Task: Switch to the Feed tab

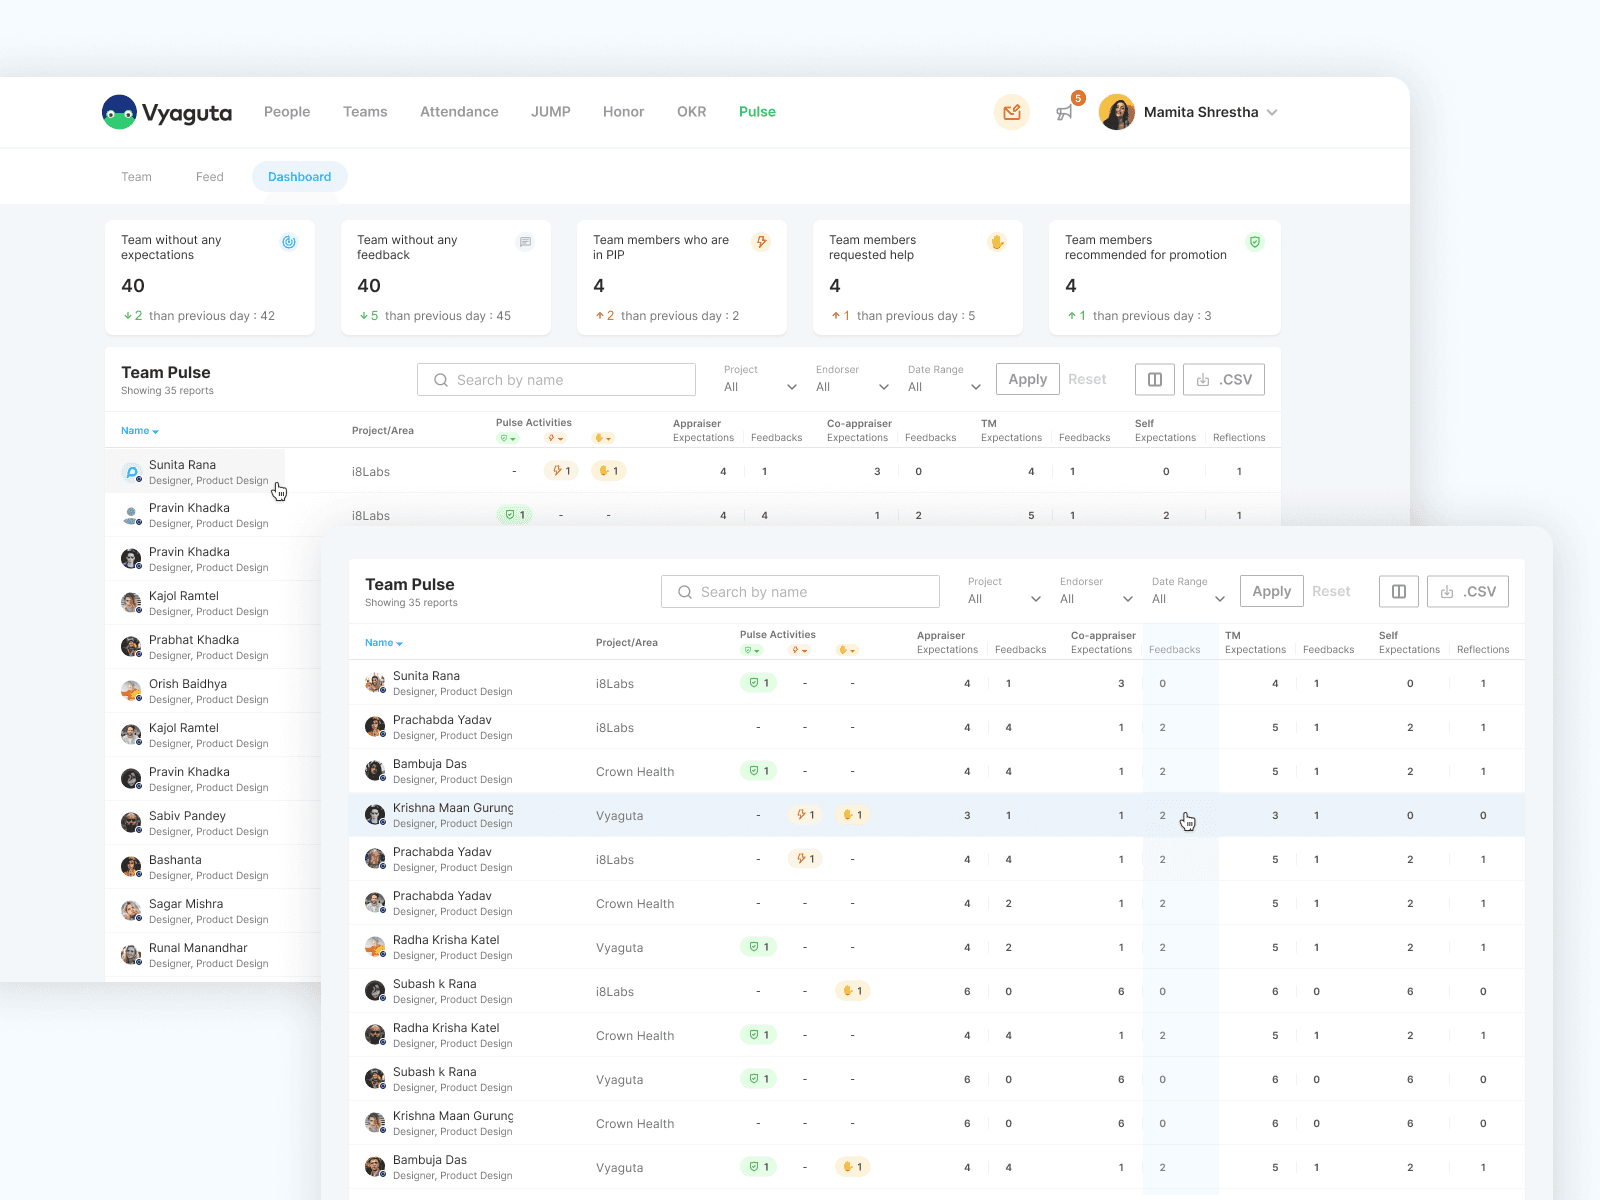Action: coord(210,177)
